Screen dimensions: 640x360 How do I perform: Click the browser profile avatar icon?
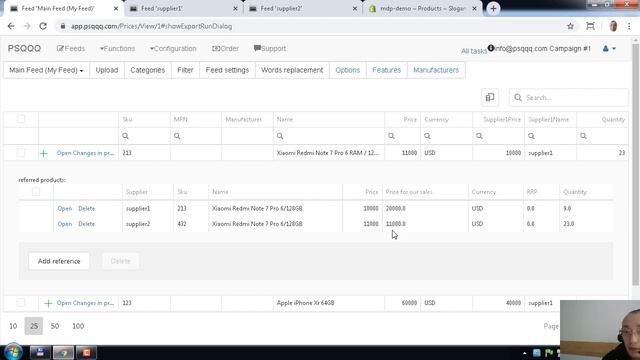[x=613, y=26]
